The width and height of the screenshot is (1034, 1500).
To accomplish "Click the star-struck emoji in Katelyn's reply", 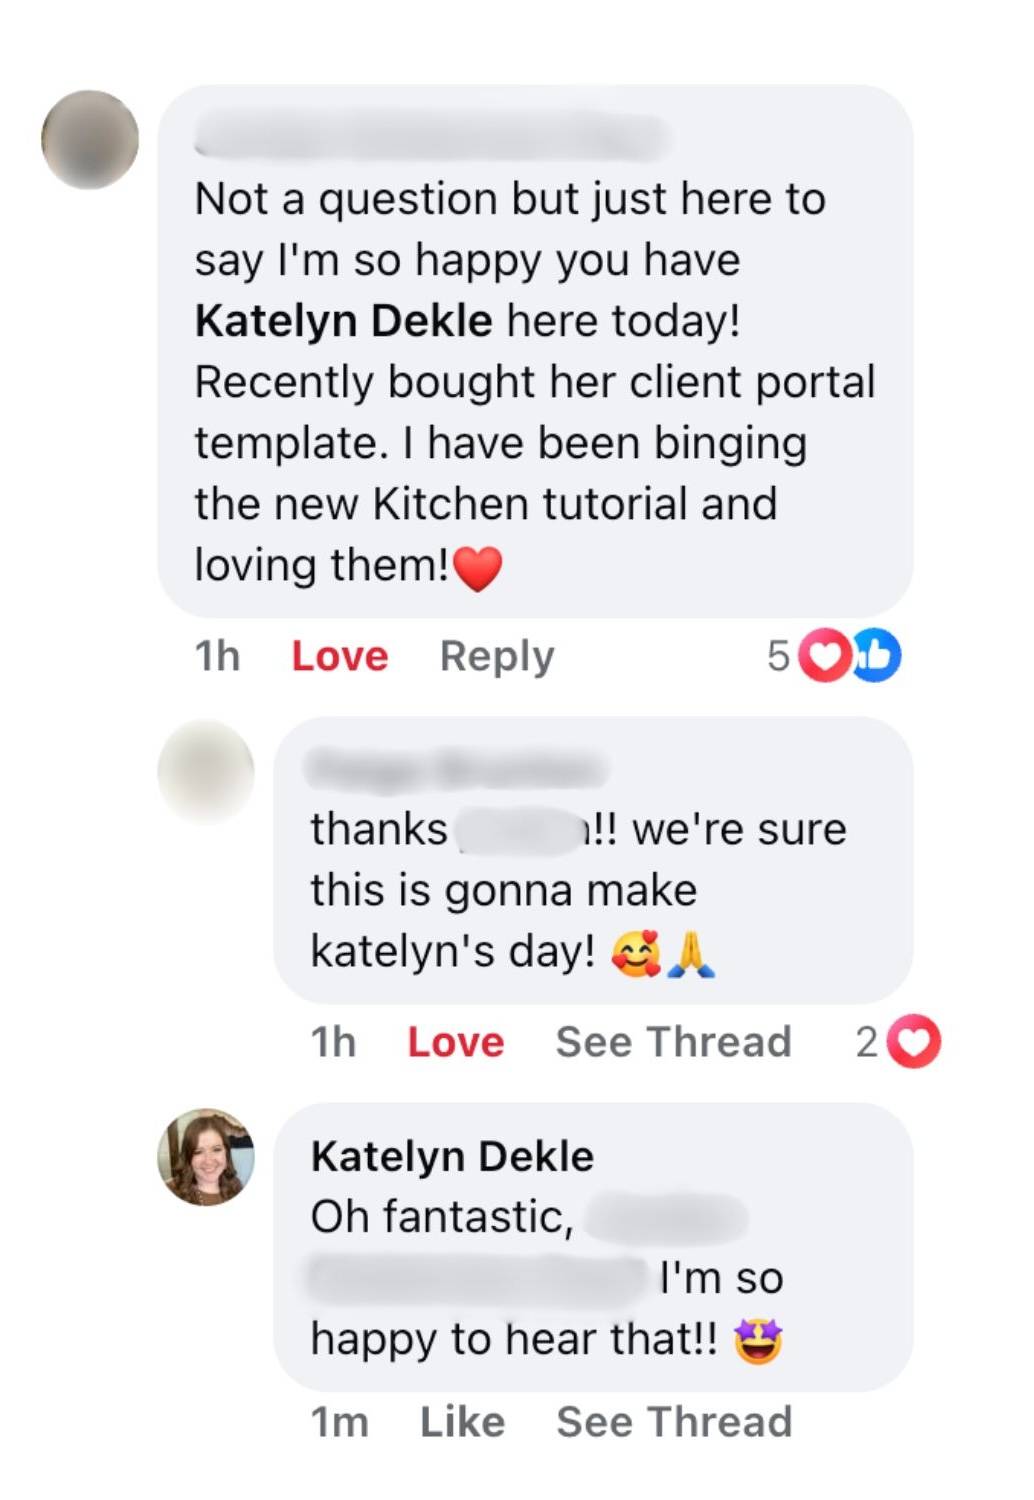I will tap(758, 1341).
